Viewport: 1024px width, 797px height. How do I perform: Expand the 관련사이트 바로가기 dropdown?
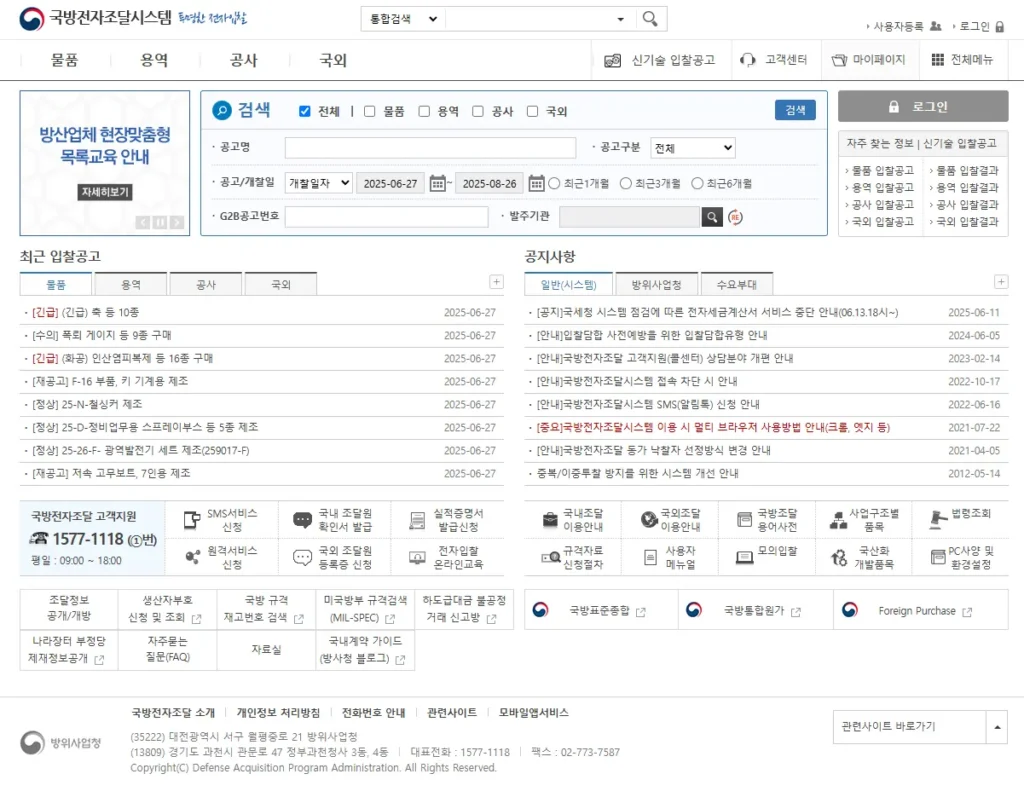997,726
